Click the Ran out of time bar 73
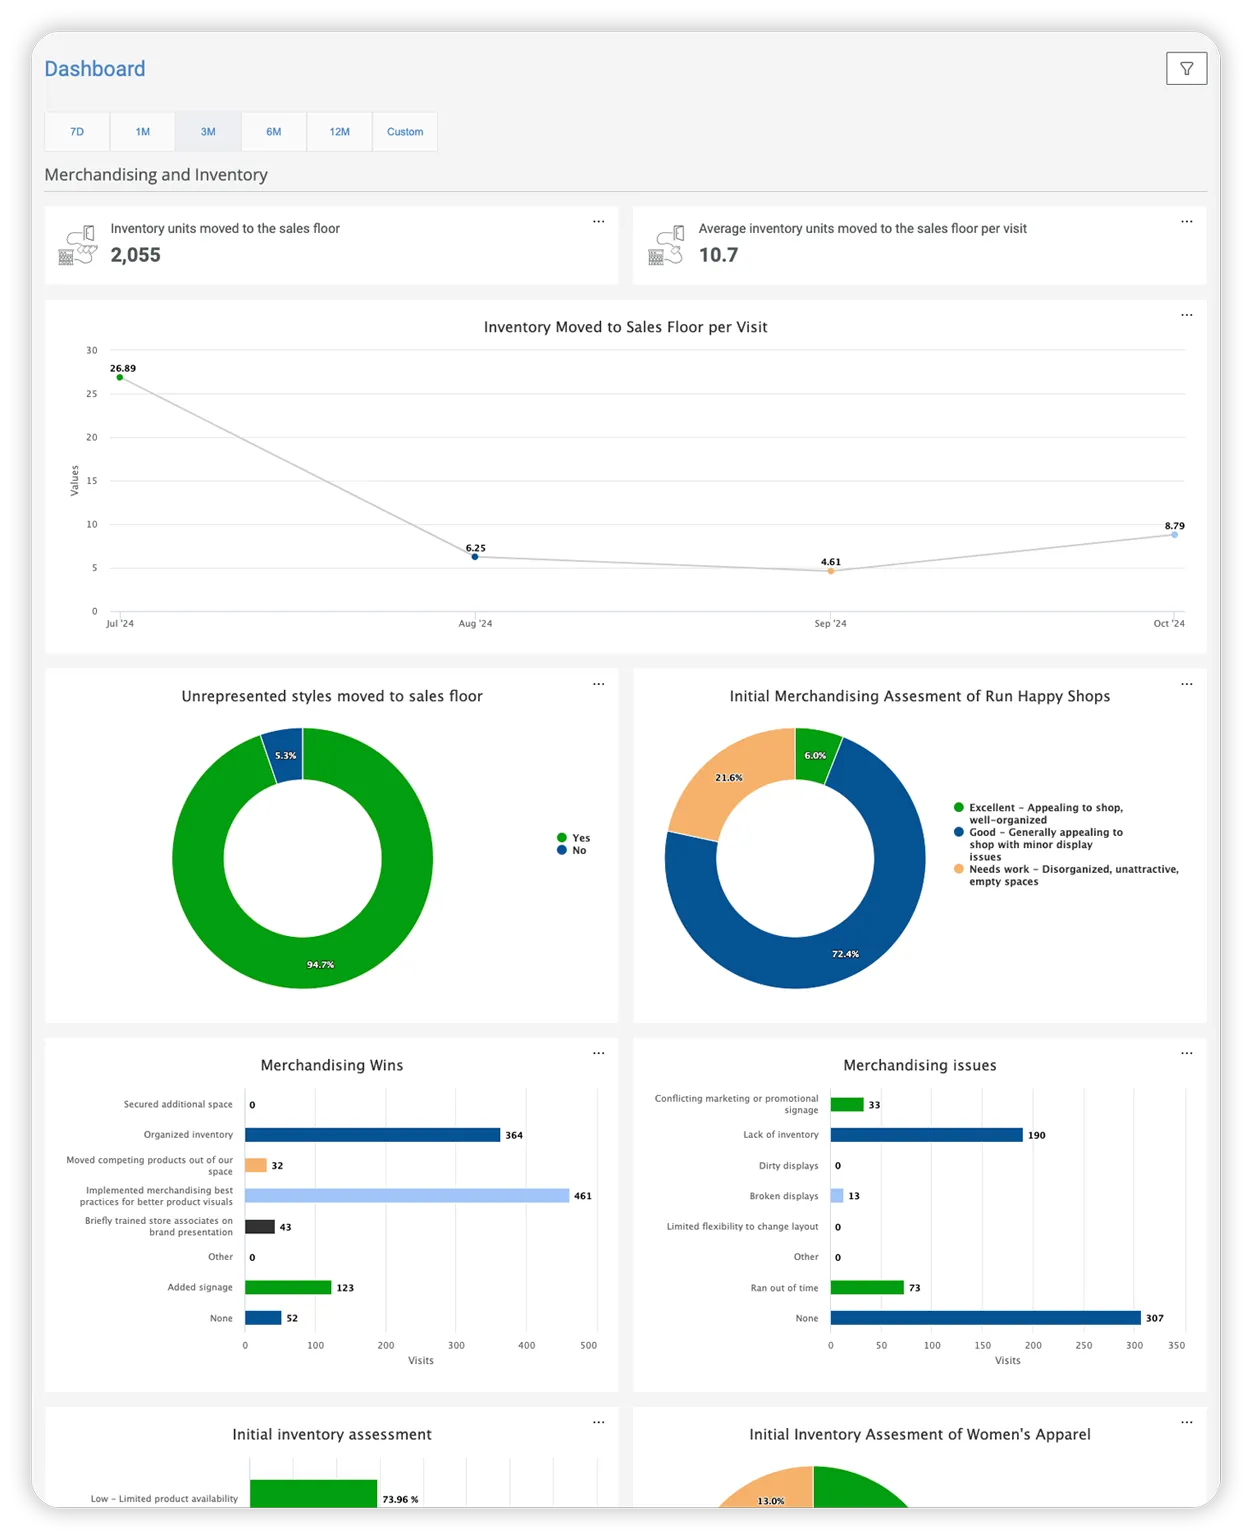 click(867, 1287)
